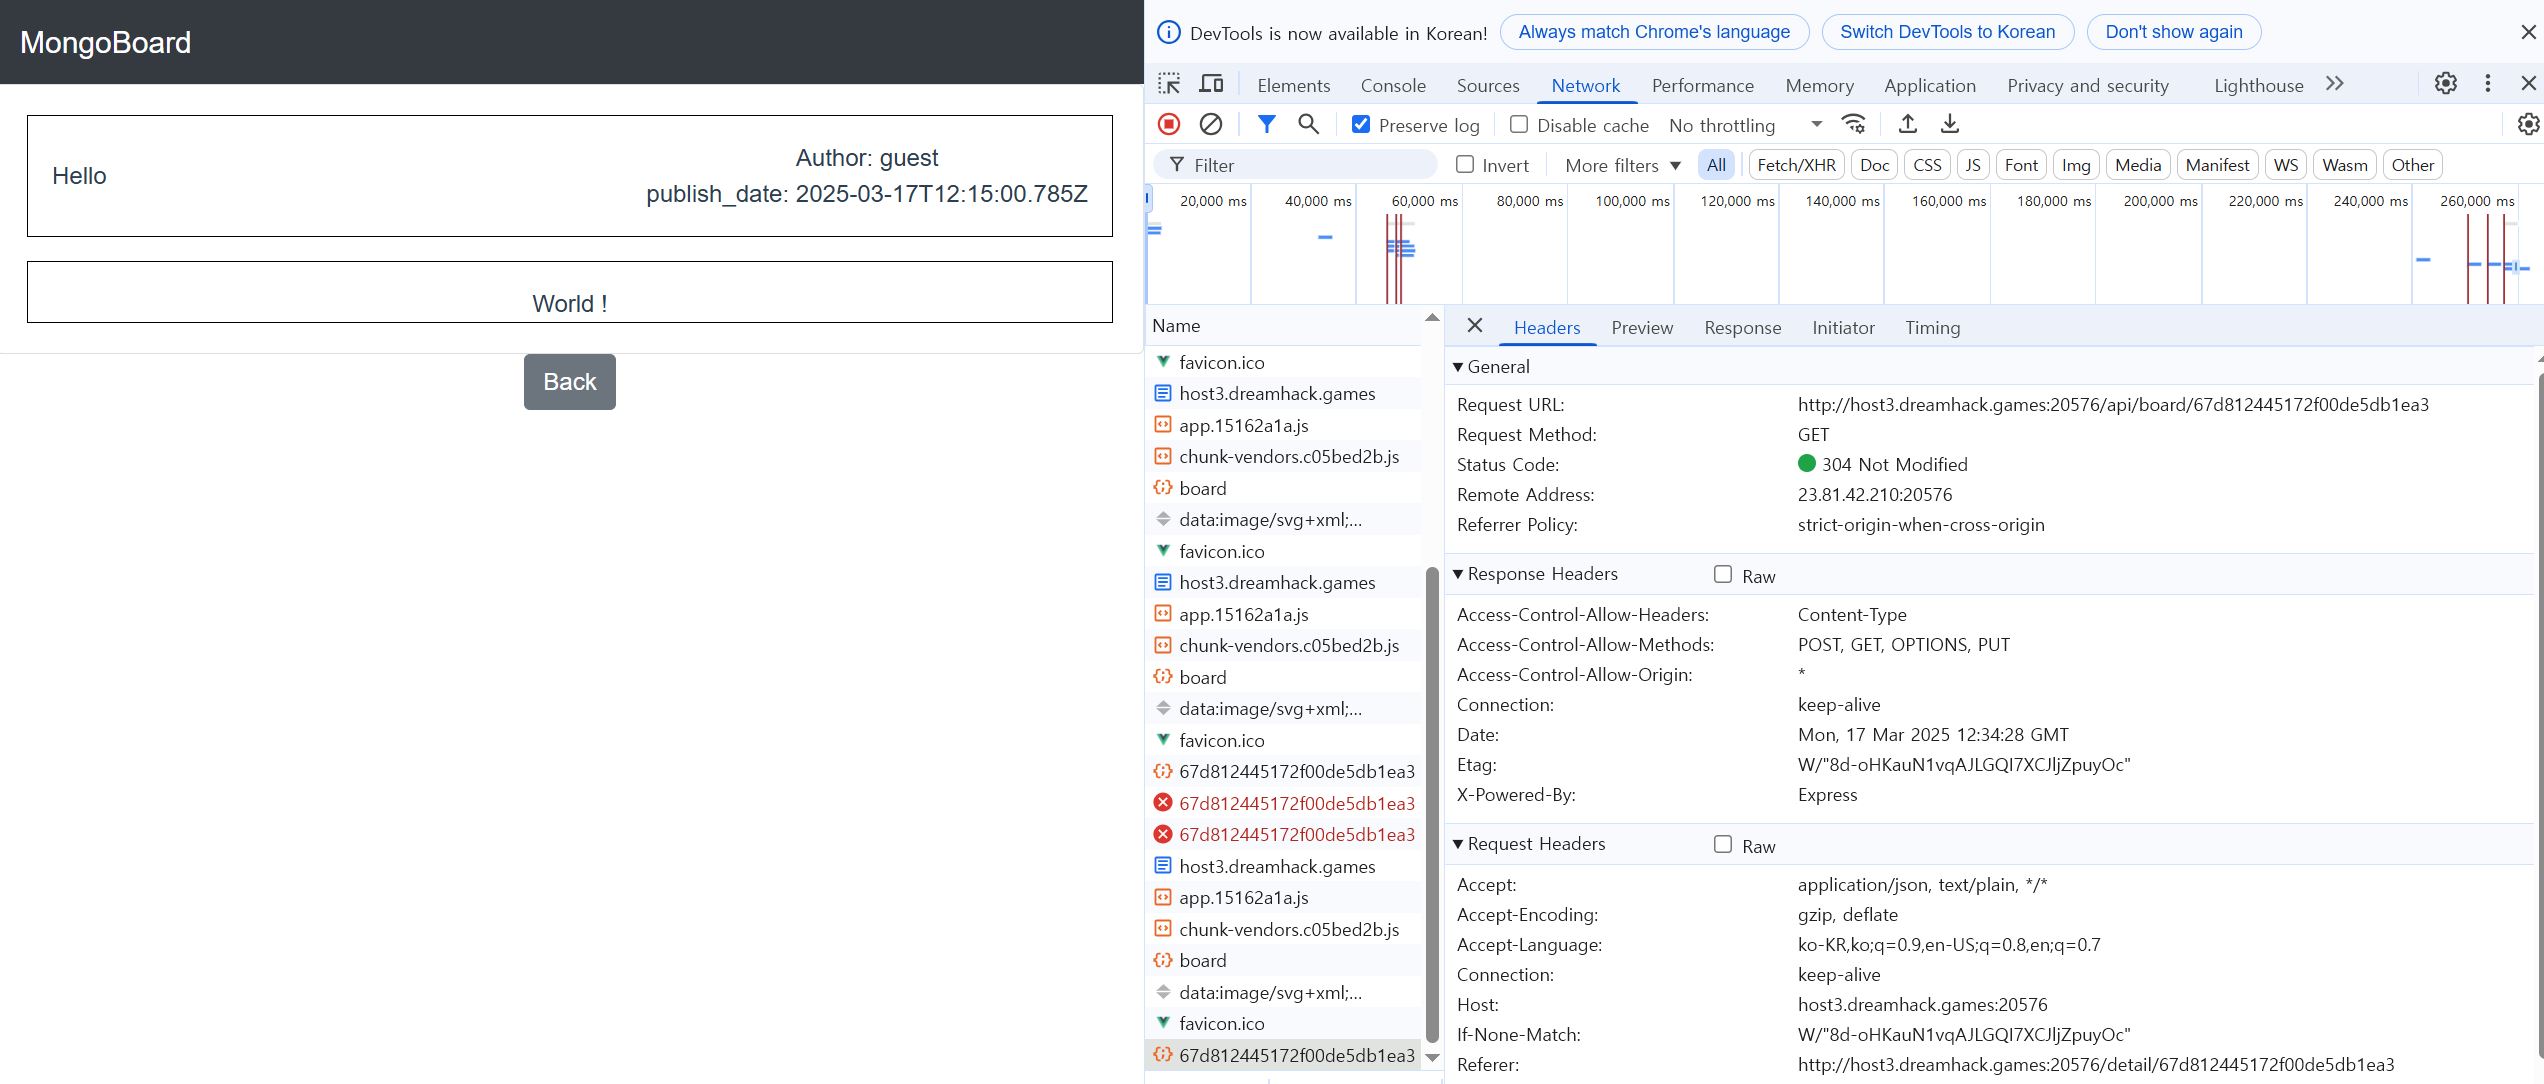The image size is (2544, 1084).
Task: Open network search magnifier
Action: [1308, 124]
